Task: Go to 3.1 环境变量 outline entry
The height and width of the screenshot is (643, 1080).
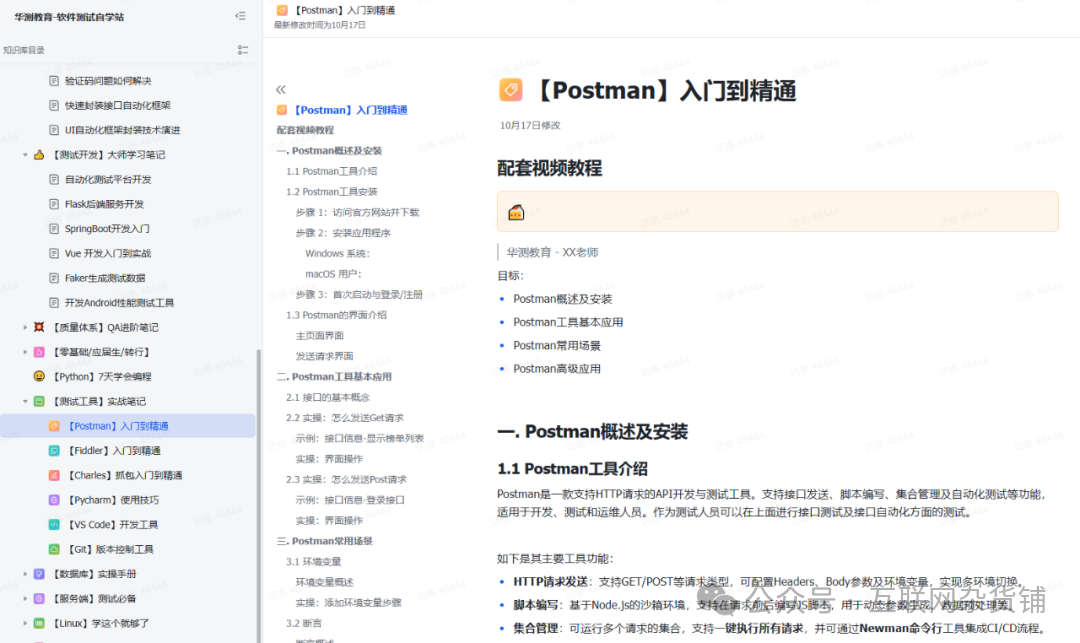Action: [x=313, y=562]
